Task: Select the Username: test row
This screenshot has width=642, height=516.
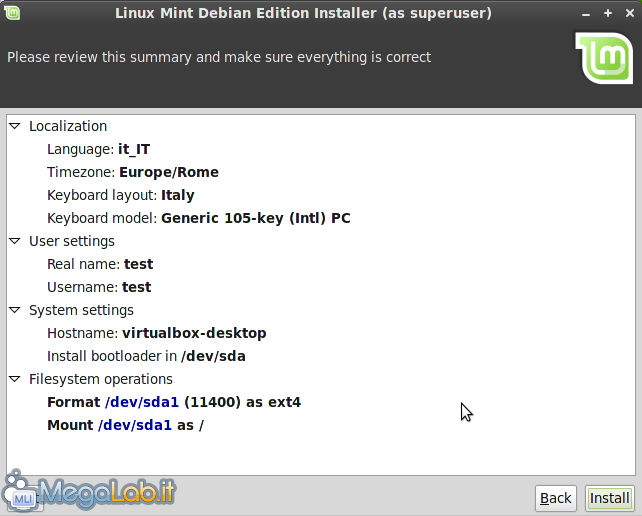Action: pos(98,287)
